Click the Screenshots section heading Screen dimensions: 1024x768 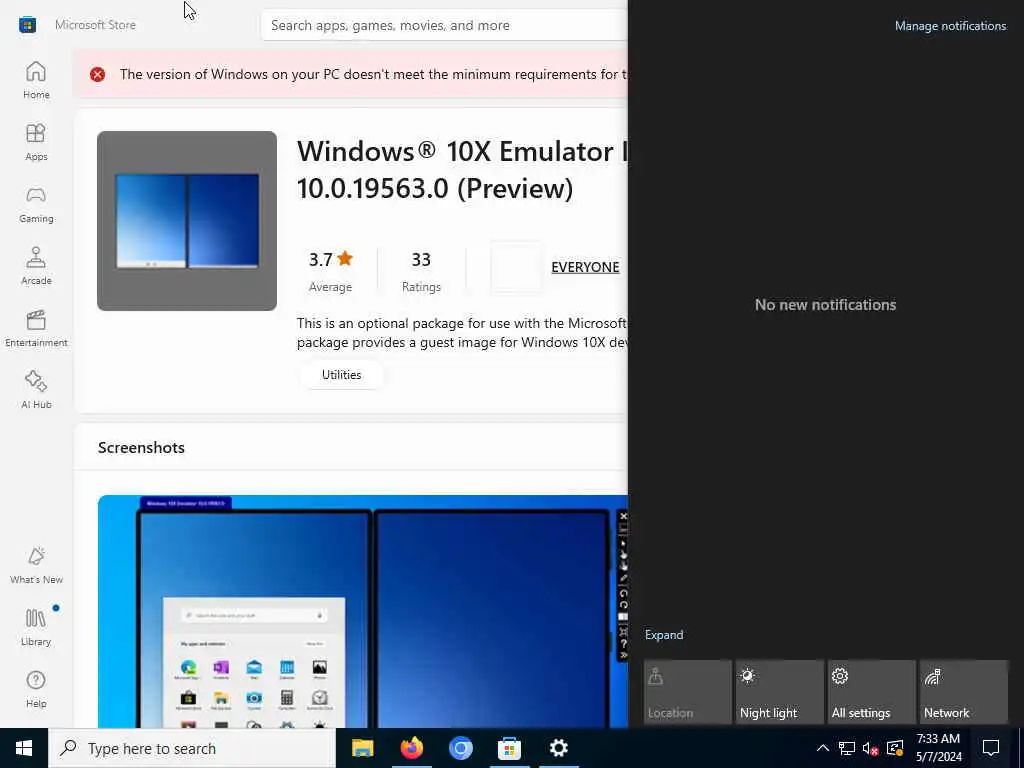click(141, 447)
